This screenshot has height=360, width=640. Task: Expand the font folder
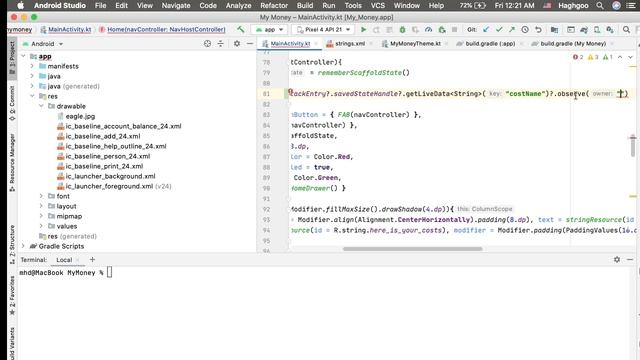point(41,196)
